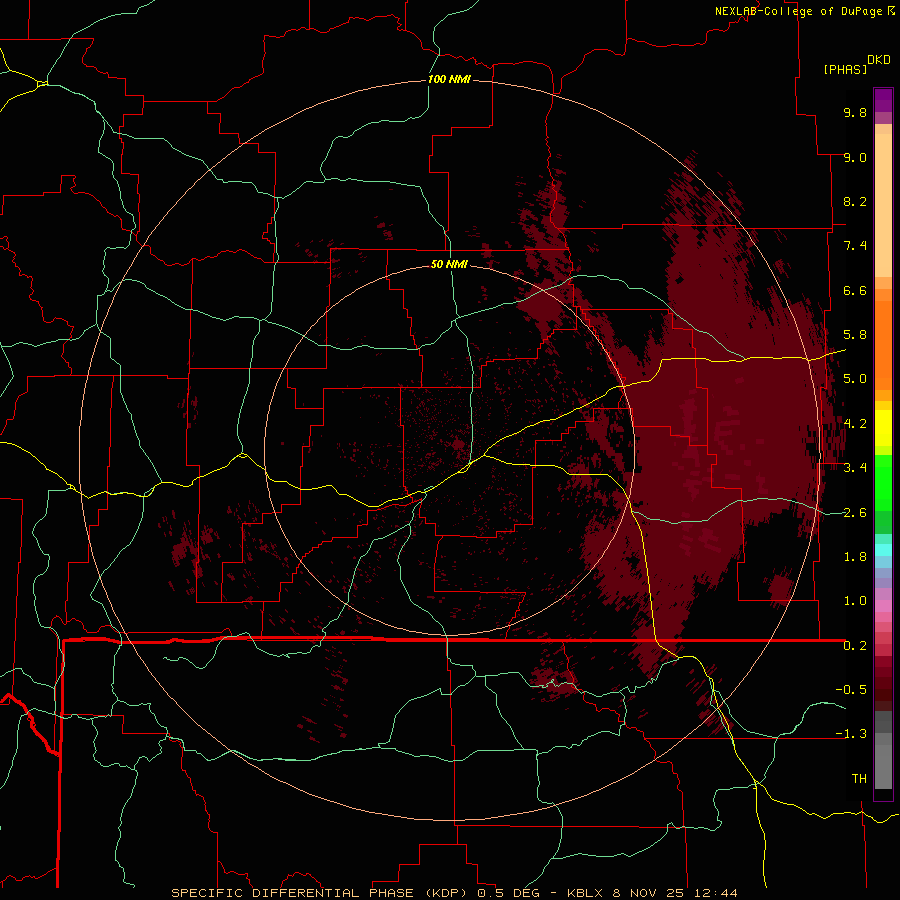Click the 8.2 scale value

point(855,201)
